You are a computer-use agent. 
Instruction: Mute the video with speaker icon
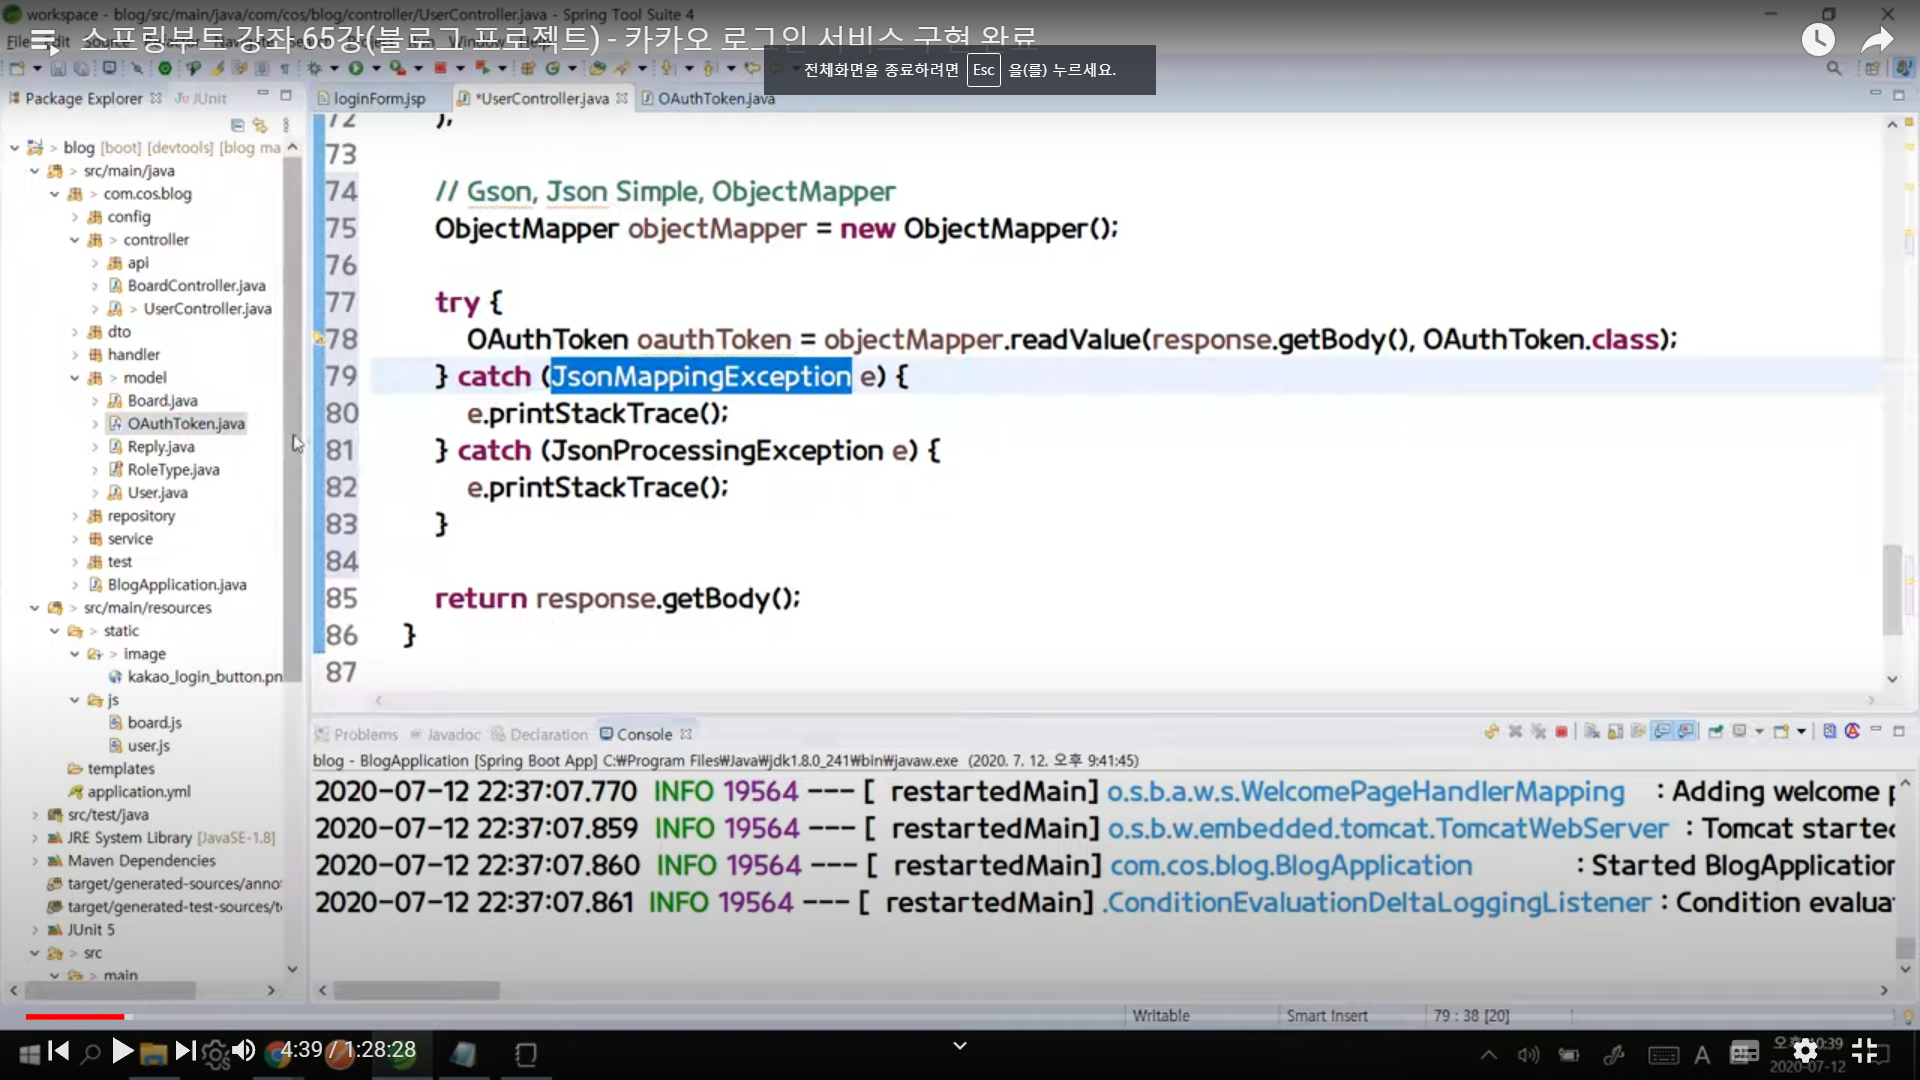tap(243, 1050)
